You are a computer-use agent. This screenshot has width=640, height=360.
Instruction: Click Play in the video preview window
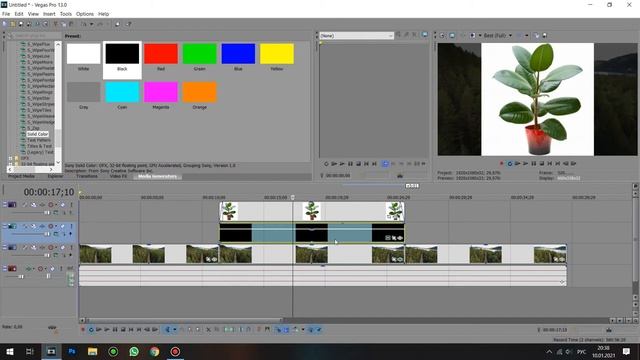pyautogui.click(x=525, y=163)
